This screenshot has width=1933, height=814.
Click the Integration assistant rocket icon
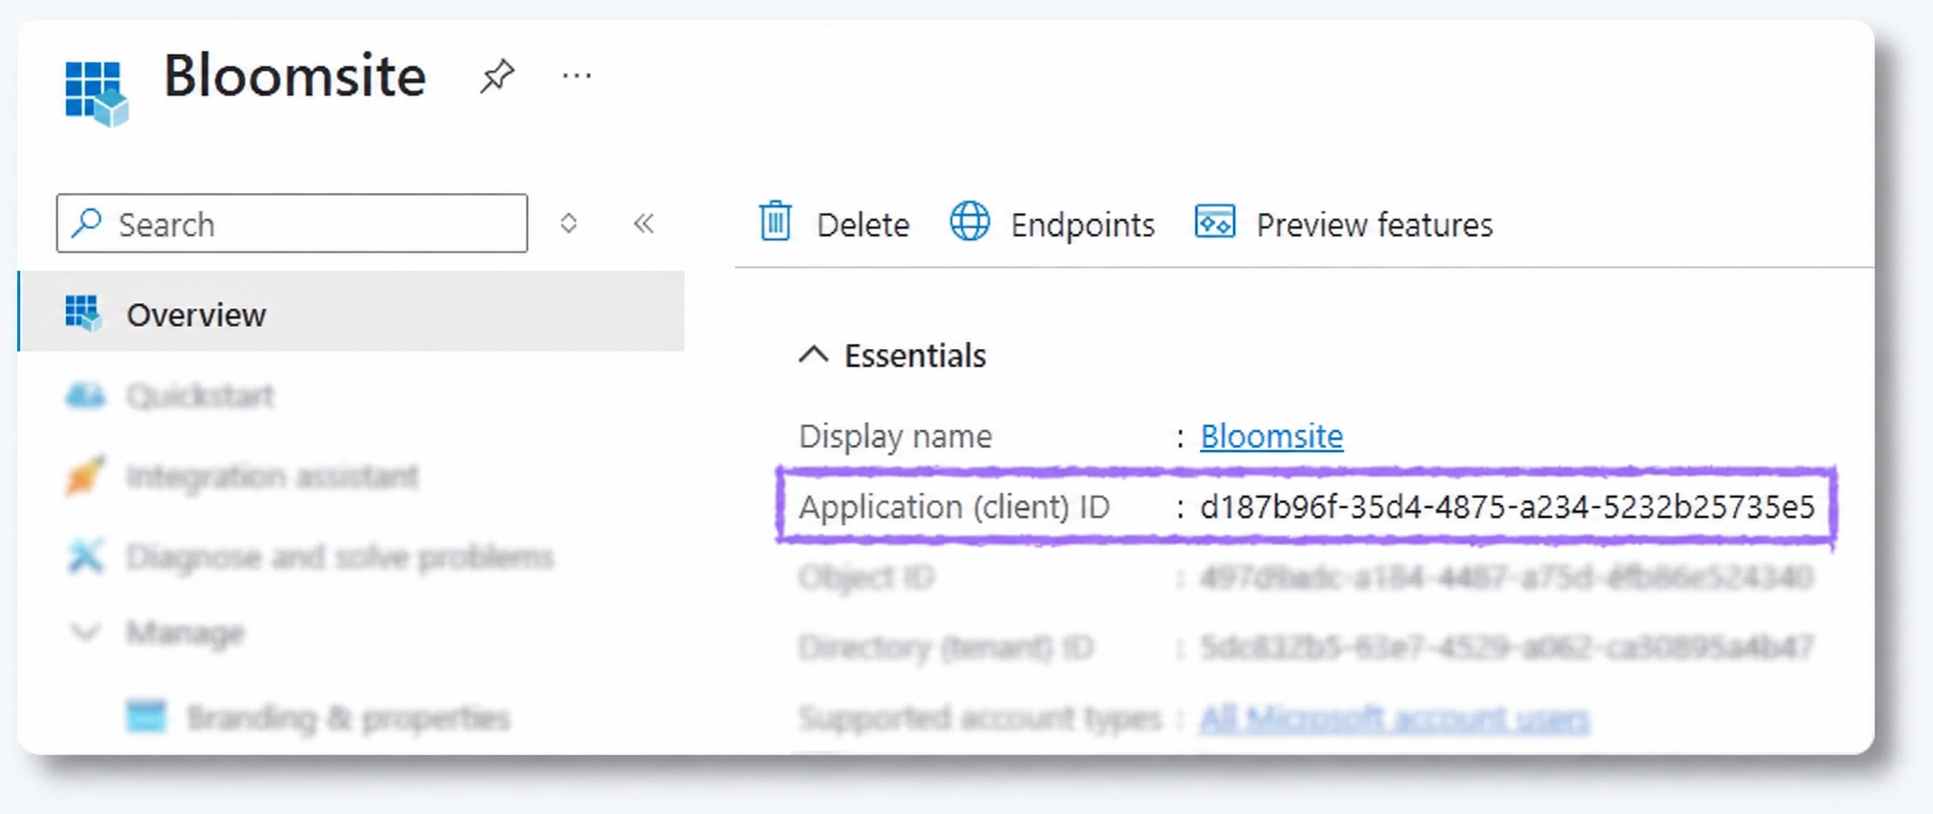point(85,475)
